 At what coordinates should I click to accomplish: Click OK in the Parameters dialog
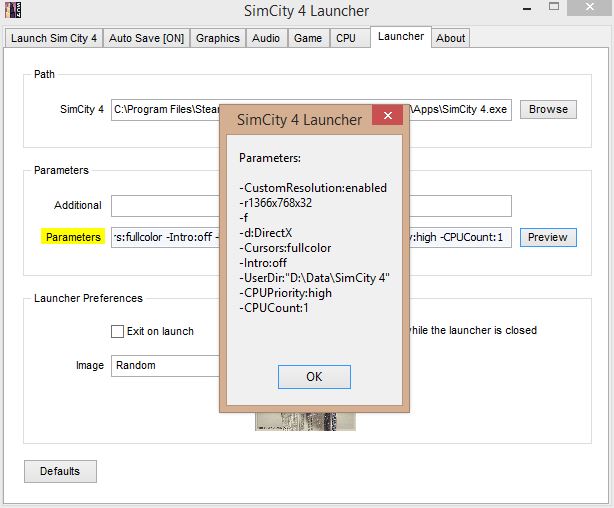(x=314, y=377)
